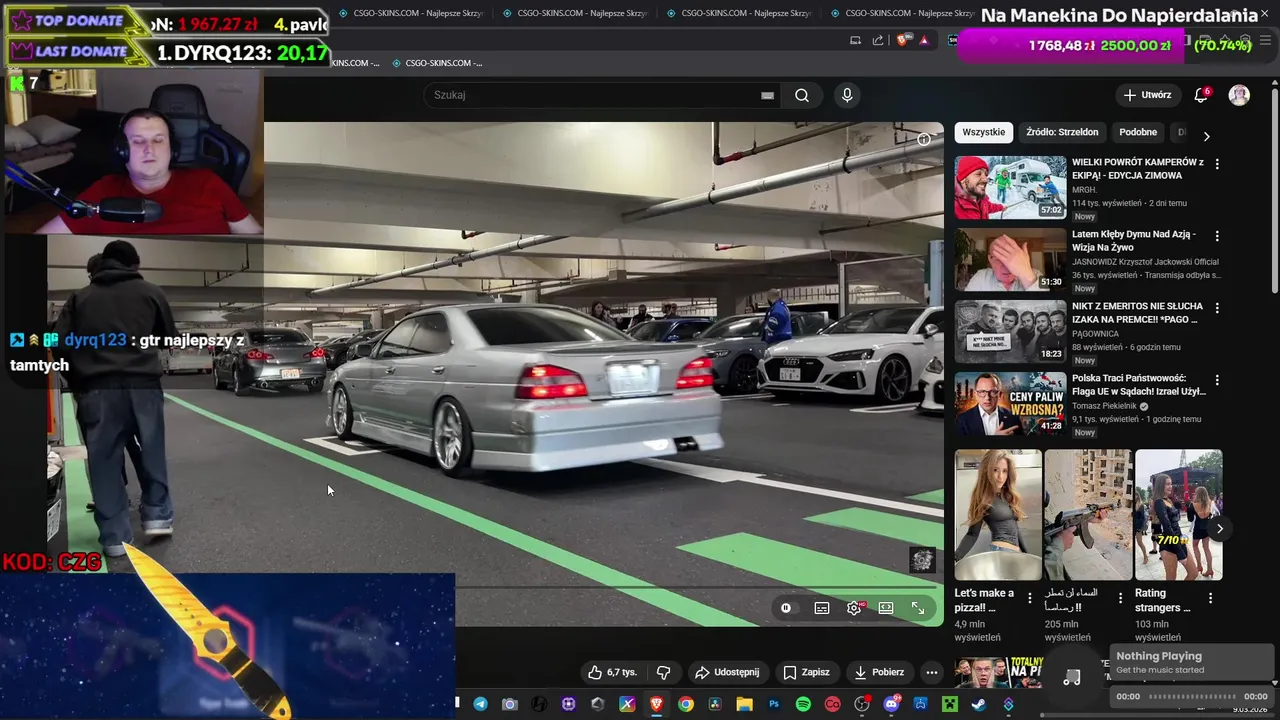The image size is (1280, 720).
Task: Click the Utwórz create button
Action: coord(1147,95)
